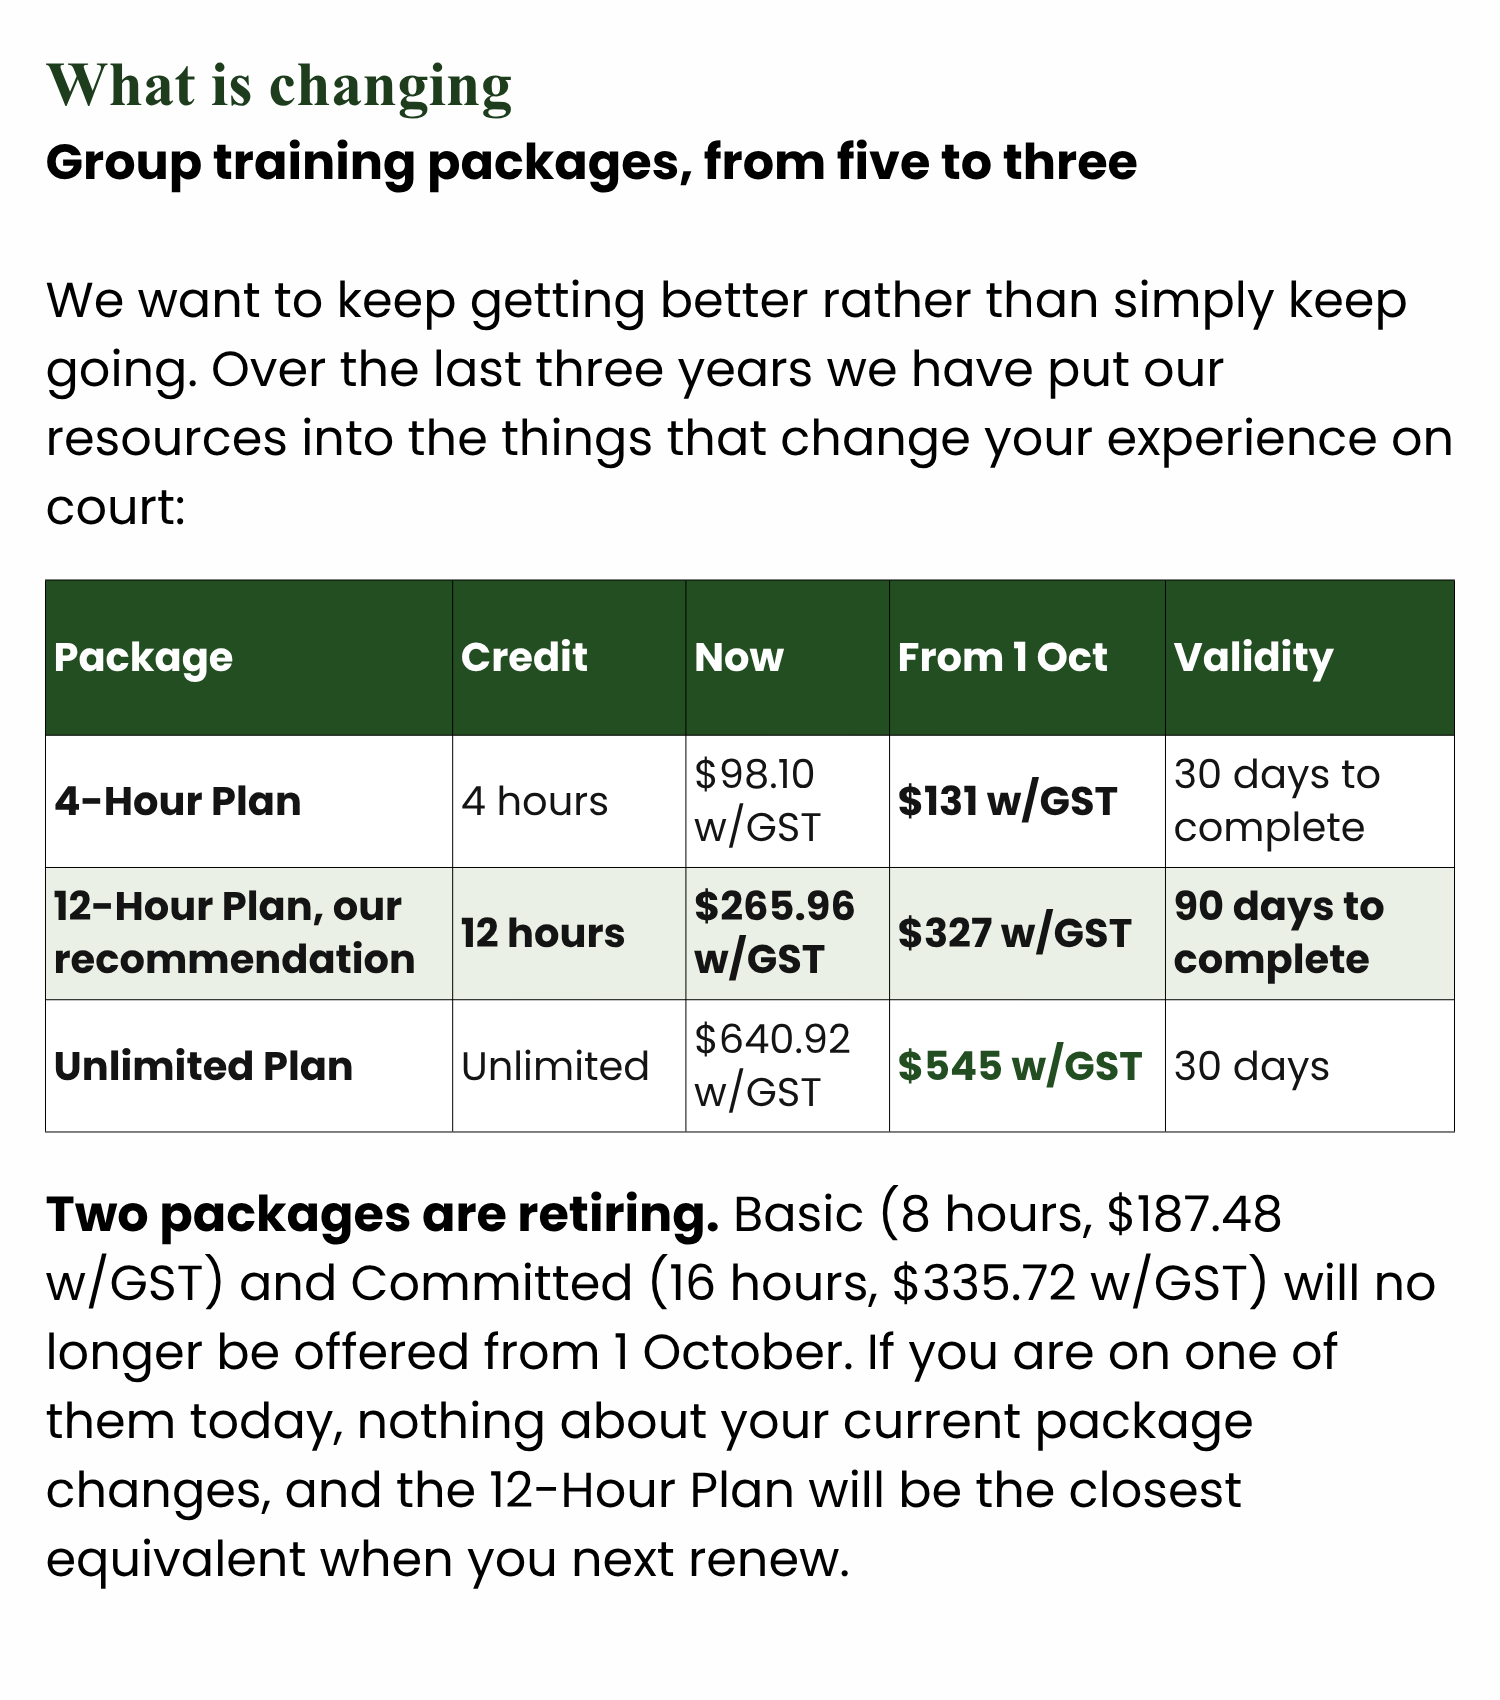Select the Unlimited Plan row label
The height and width of the screenshot is (1700, 1500).
point(203,1066)
